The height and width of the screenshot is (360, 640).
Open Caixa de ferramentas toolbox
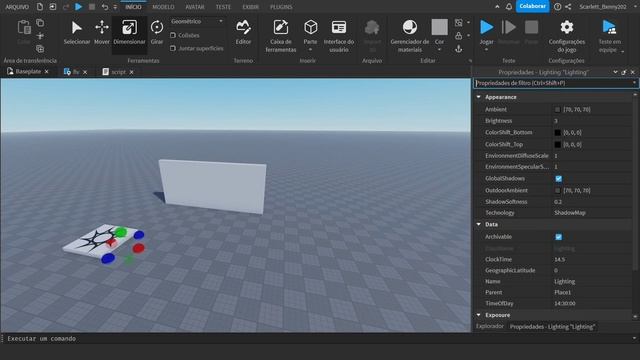tap(281, 36)
